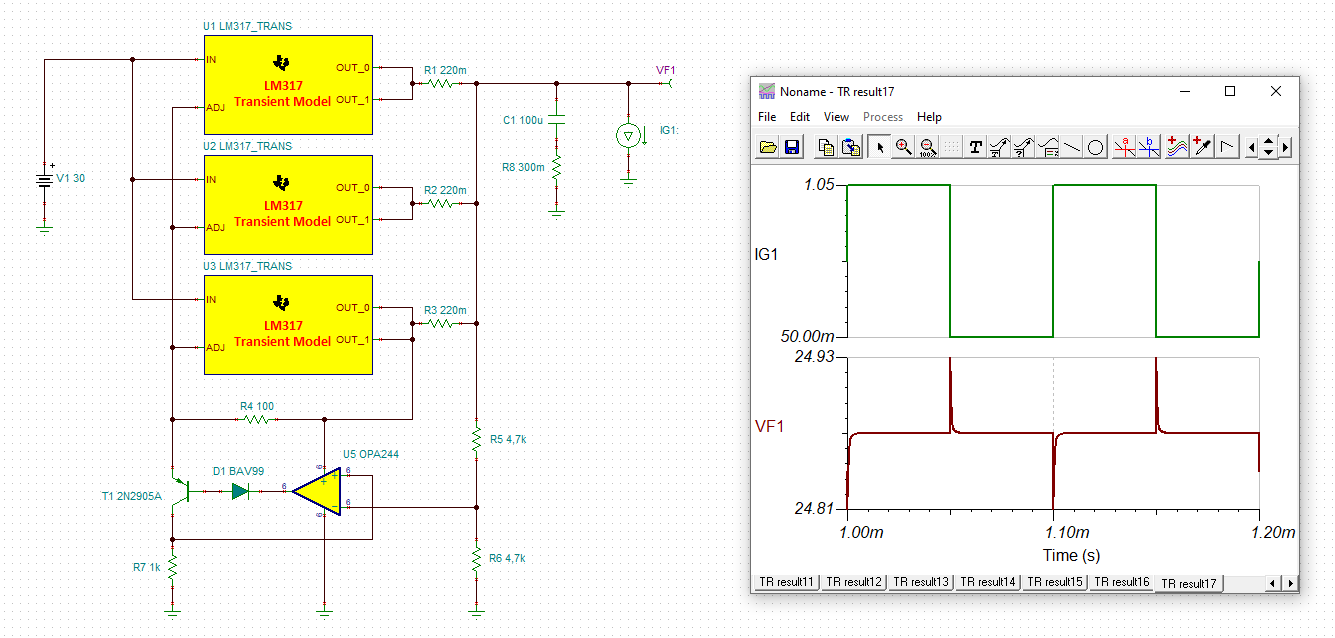
Task: Select the U1 LM317 regulator block
Action: (x=289, y=84)
